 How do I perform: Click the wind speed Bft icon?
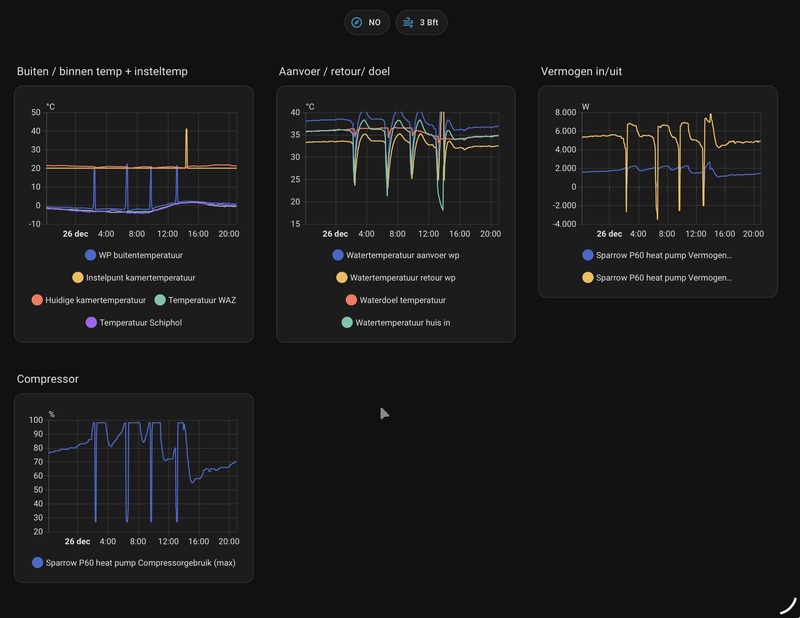tap(408, 22)
